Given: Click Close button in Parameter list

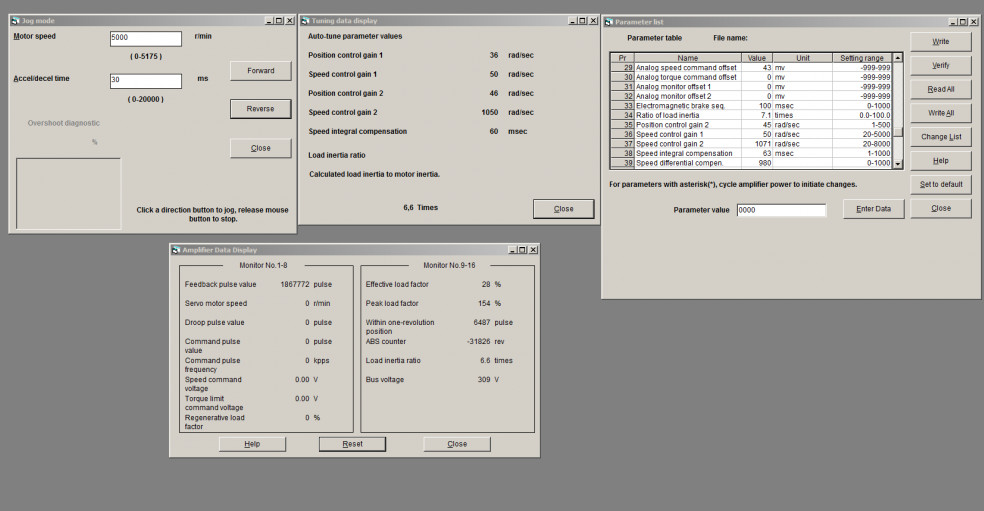Looking at the screenshot, I should click(x=941, y=208).
